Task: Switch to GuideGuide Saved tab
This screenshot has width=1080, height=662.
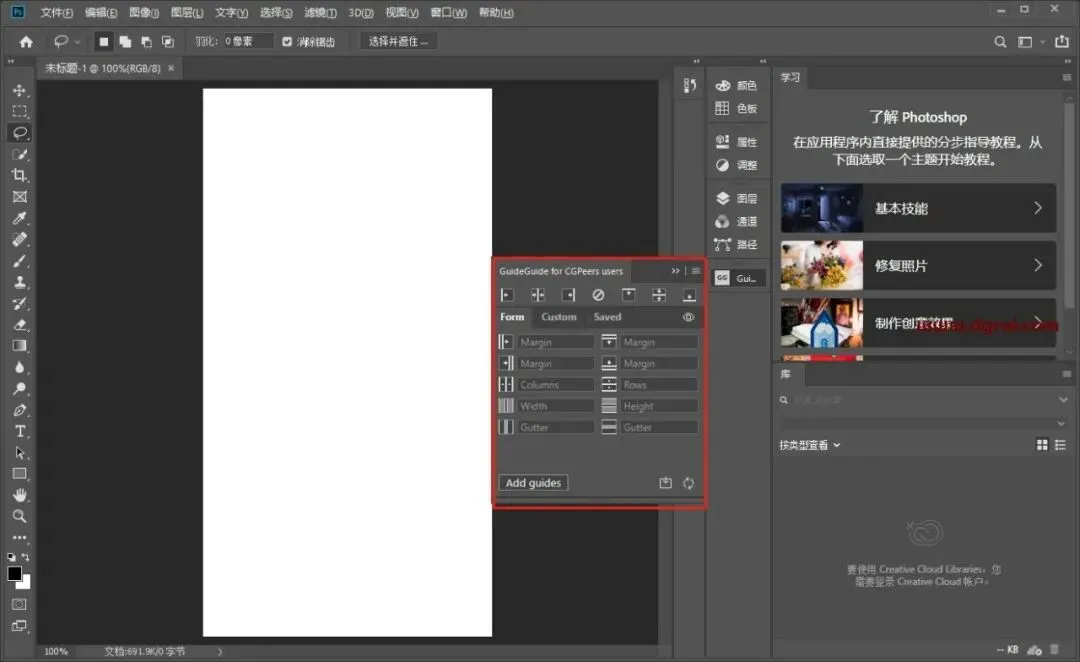Action: coord(608,317)
